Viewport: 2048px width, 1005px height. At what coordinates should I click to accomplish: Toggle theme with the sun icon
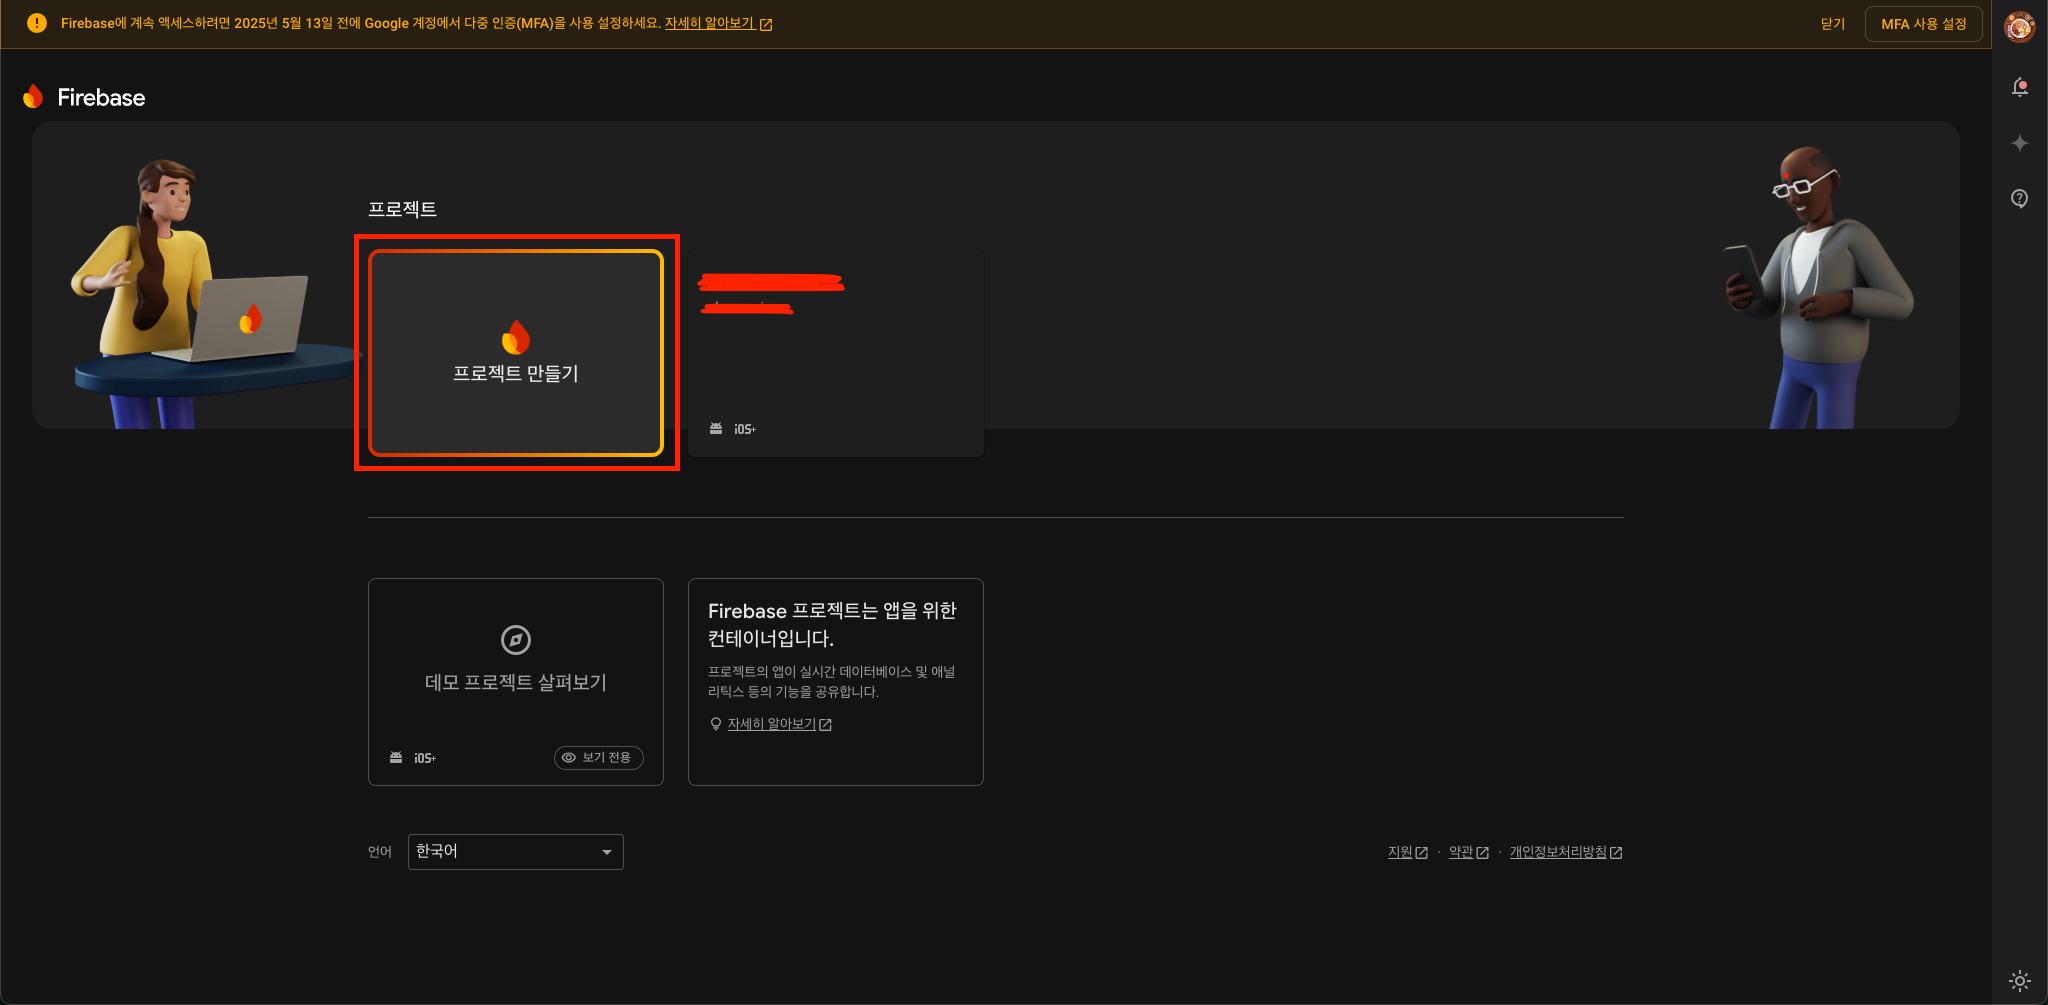[2020, 981]
